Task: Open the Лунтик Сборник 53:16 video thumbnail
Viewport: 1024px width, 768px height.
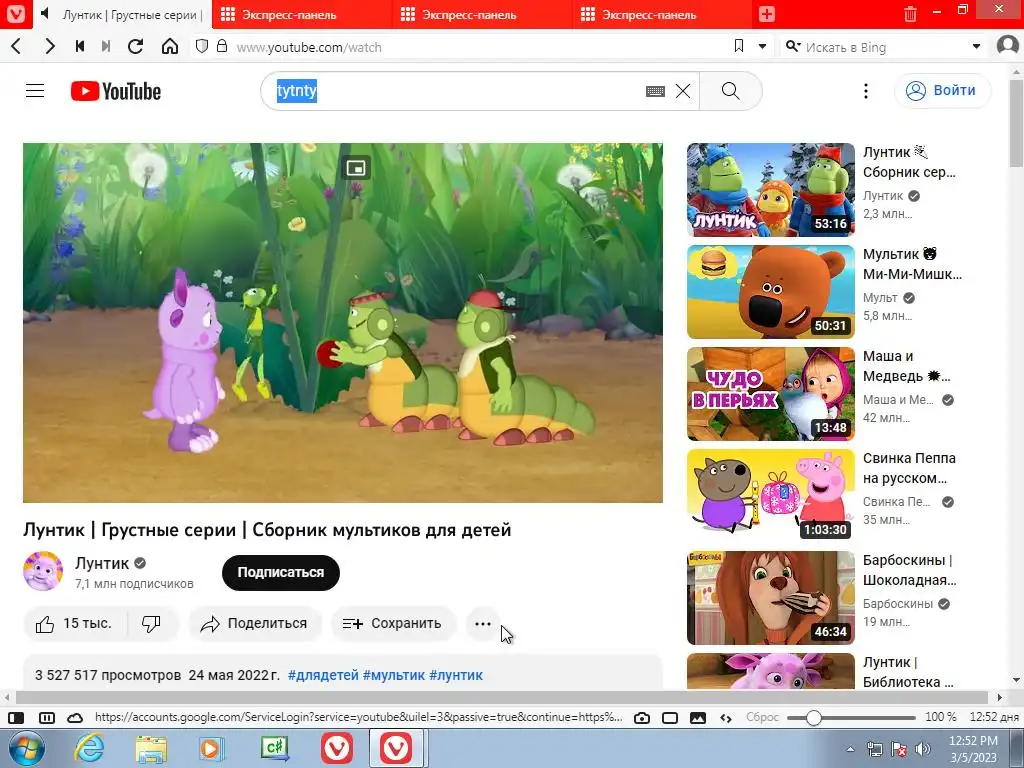Action: tap(771, 189)
